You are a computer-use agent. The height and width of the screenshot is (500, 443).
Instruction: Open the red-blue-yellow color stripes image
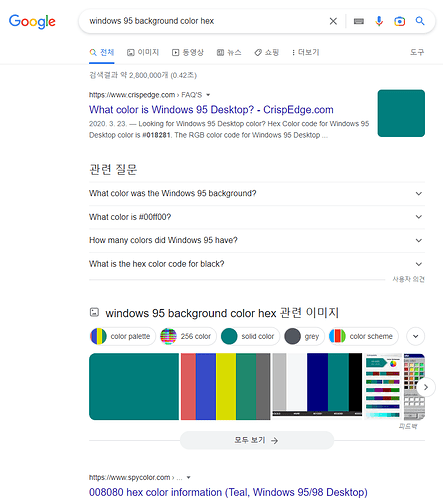(225, 386)
